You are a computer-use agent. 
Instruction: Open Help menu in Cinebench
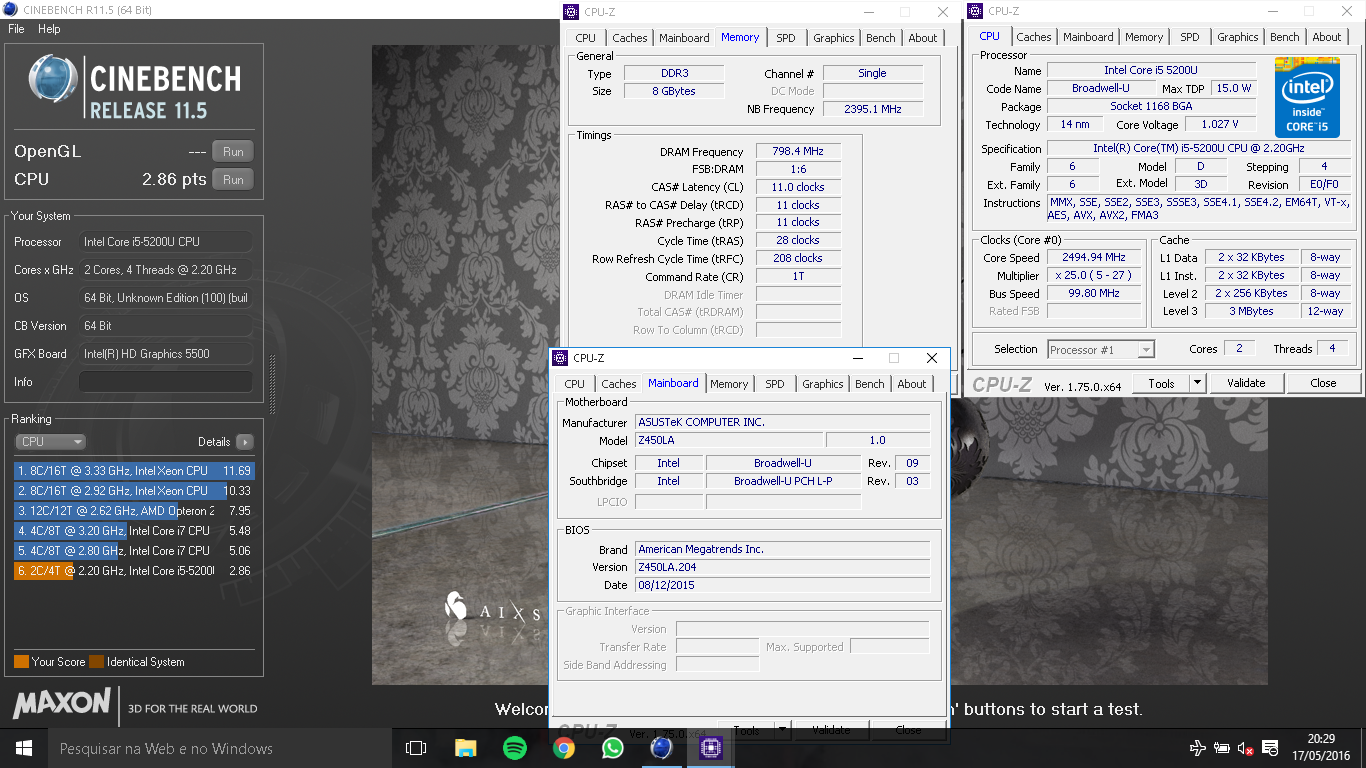[x=49, y=29]
